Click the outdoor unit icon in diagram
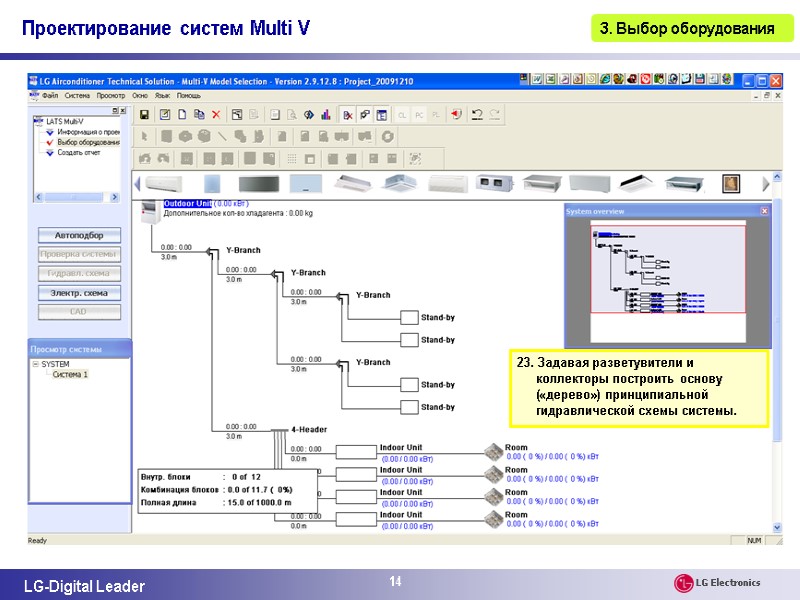 tap(150, 212)
